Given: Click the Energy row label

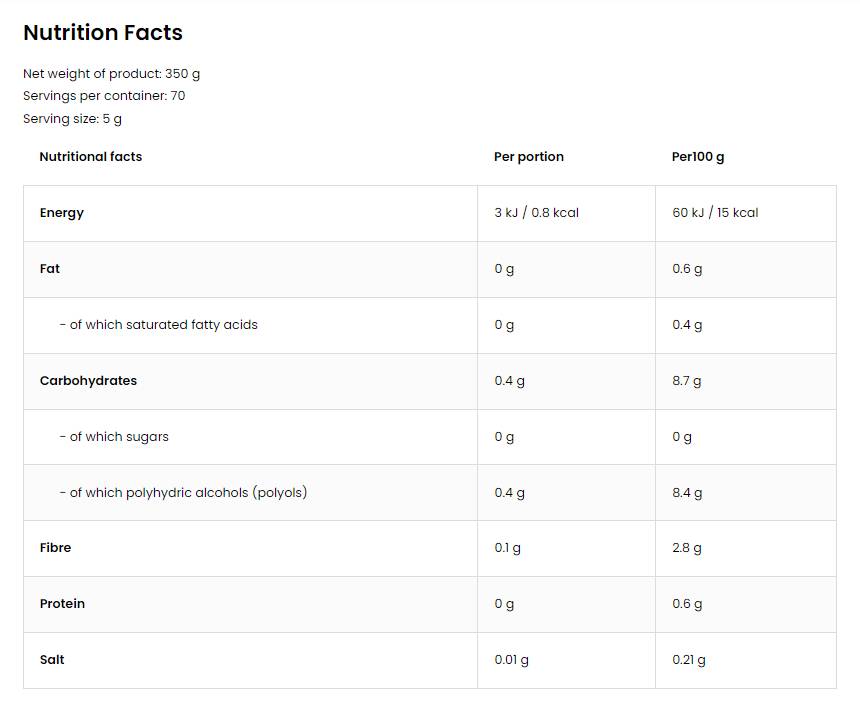Looking at the screenshot, I should pyautogui.click(x=62, y=213).
